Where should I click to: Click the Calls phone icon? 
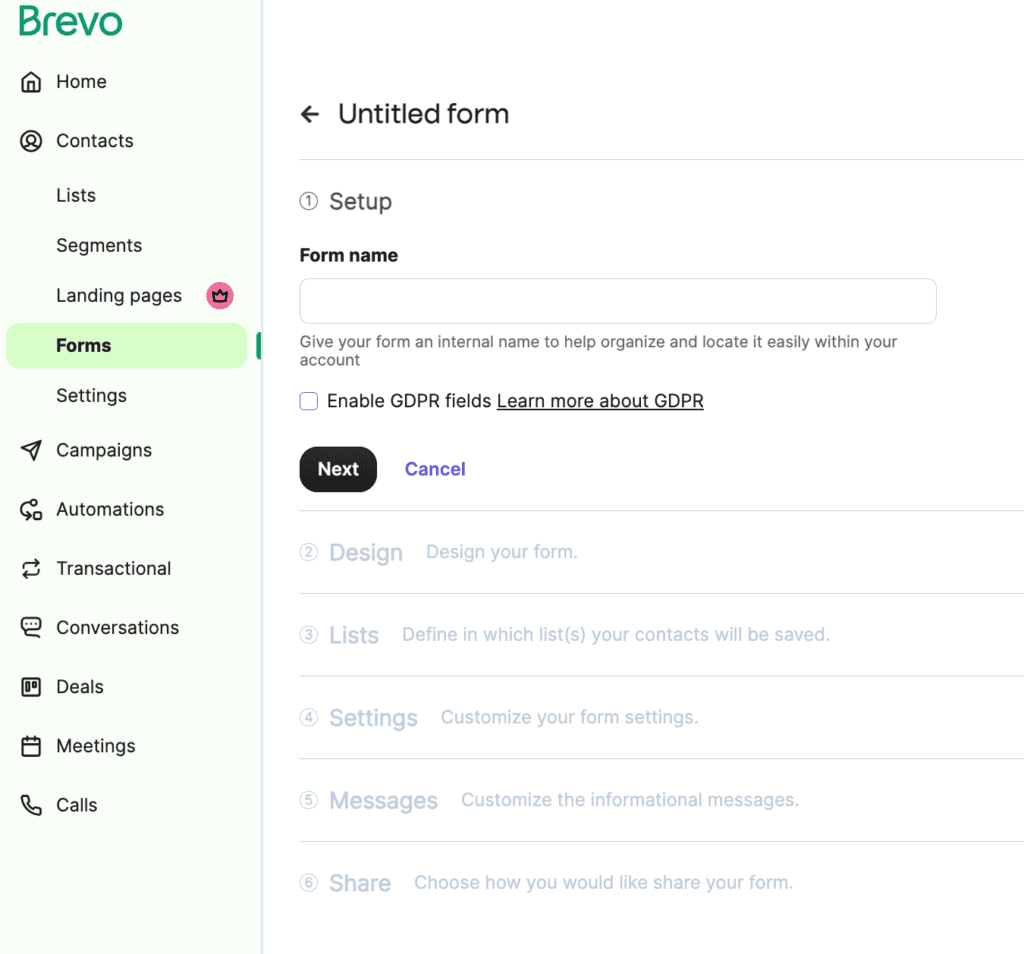[x=31, y=805]
